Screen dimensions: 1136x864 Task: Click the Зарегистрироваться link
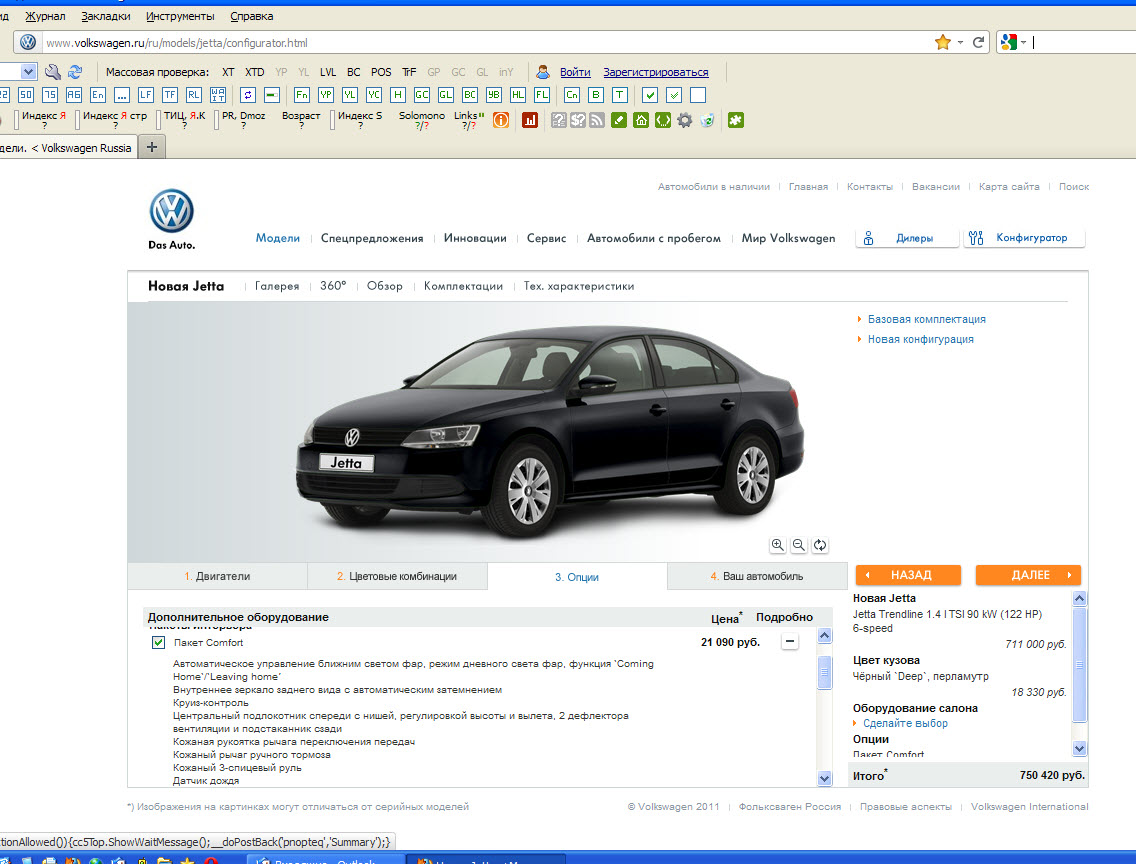point(656,72)
